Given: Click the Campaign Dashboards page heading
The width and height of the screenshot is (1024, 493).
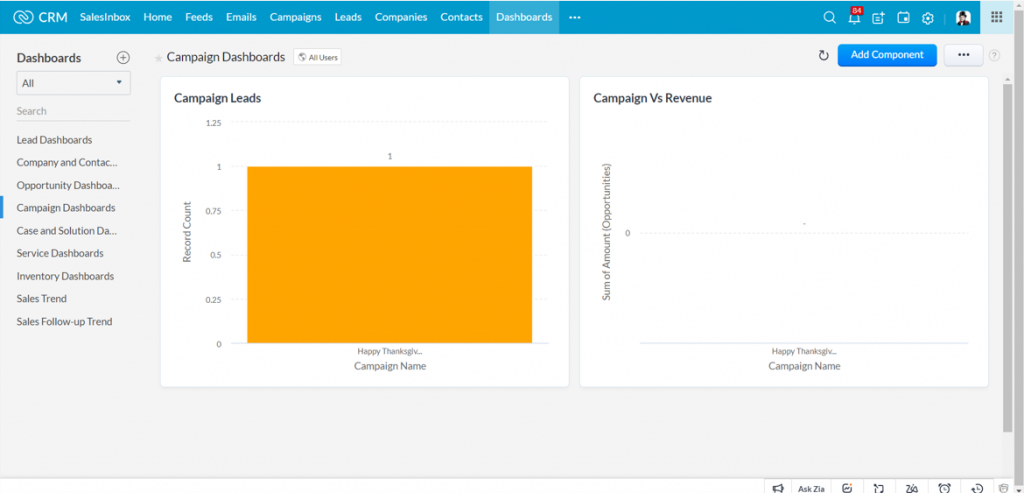Looking at the screenshot, I should point(226,57).
